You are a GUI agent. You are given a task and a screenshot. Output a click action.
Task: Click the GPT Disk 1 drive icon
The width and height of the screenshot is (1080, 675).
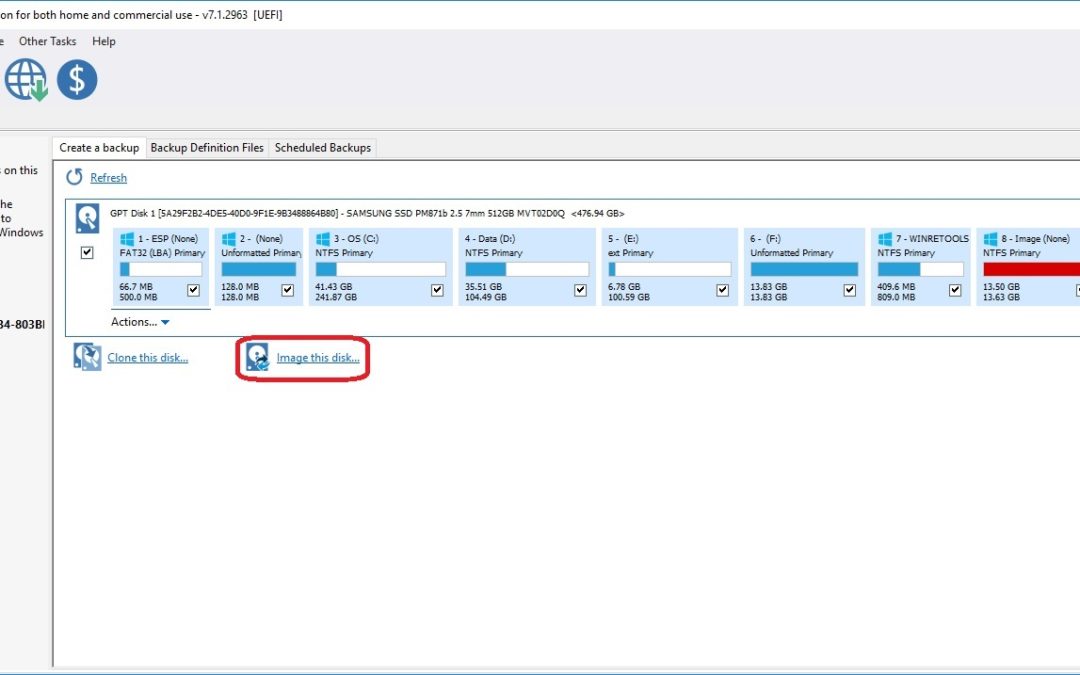pyautogui.click(x=88, y=218)
